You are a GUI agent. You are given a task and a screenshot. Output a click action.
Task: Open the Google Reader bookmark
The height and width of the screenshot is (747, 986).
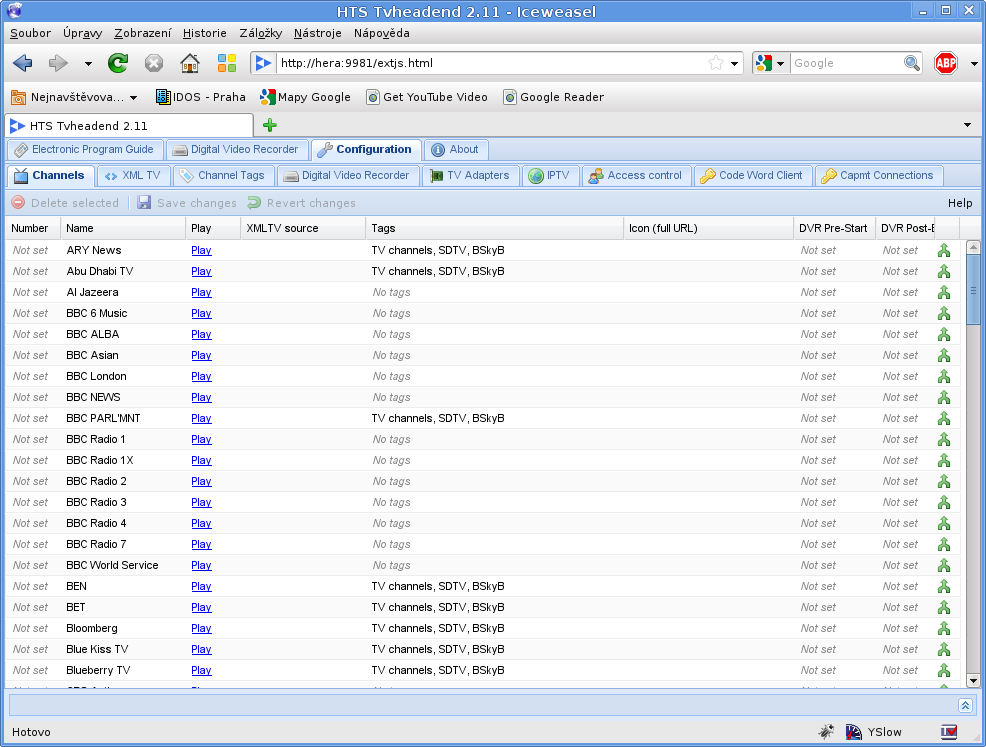(x=553, y=97)
